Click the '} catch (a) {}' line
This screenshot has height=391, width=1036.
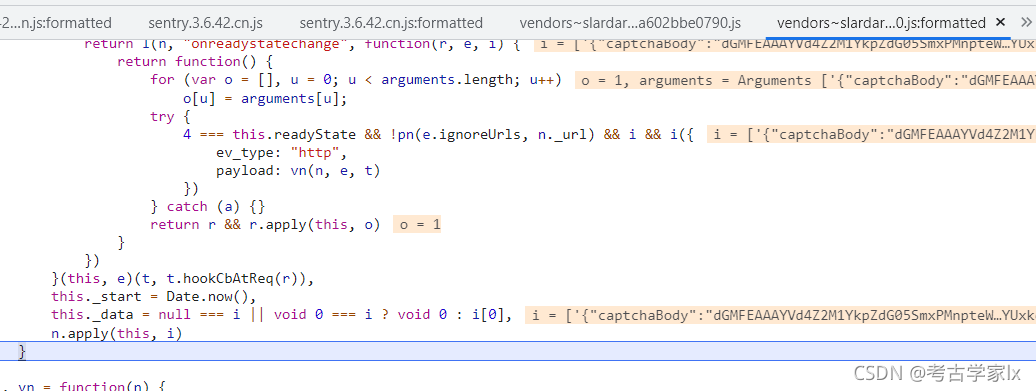[x=207, y=207]
